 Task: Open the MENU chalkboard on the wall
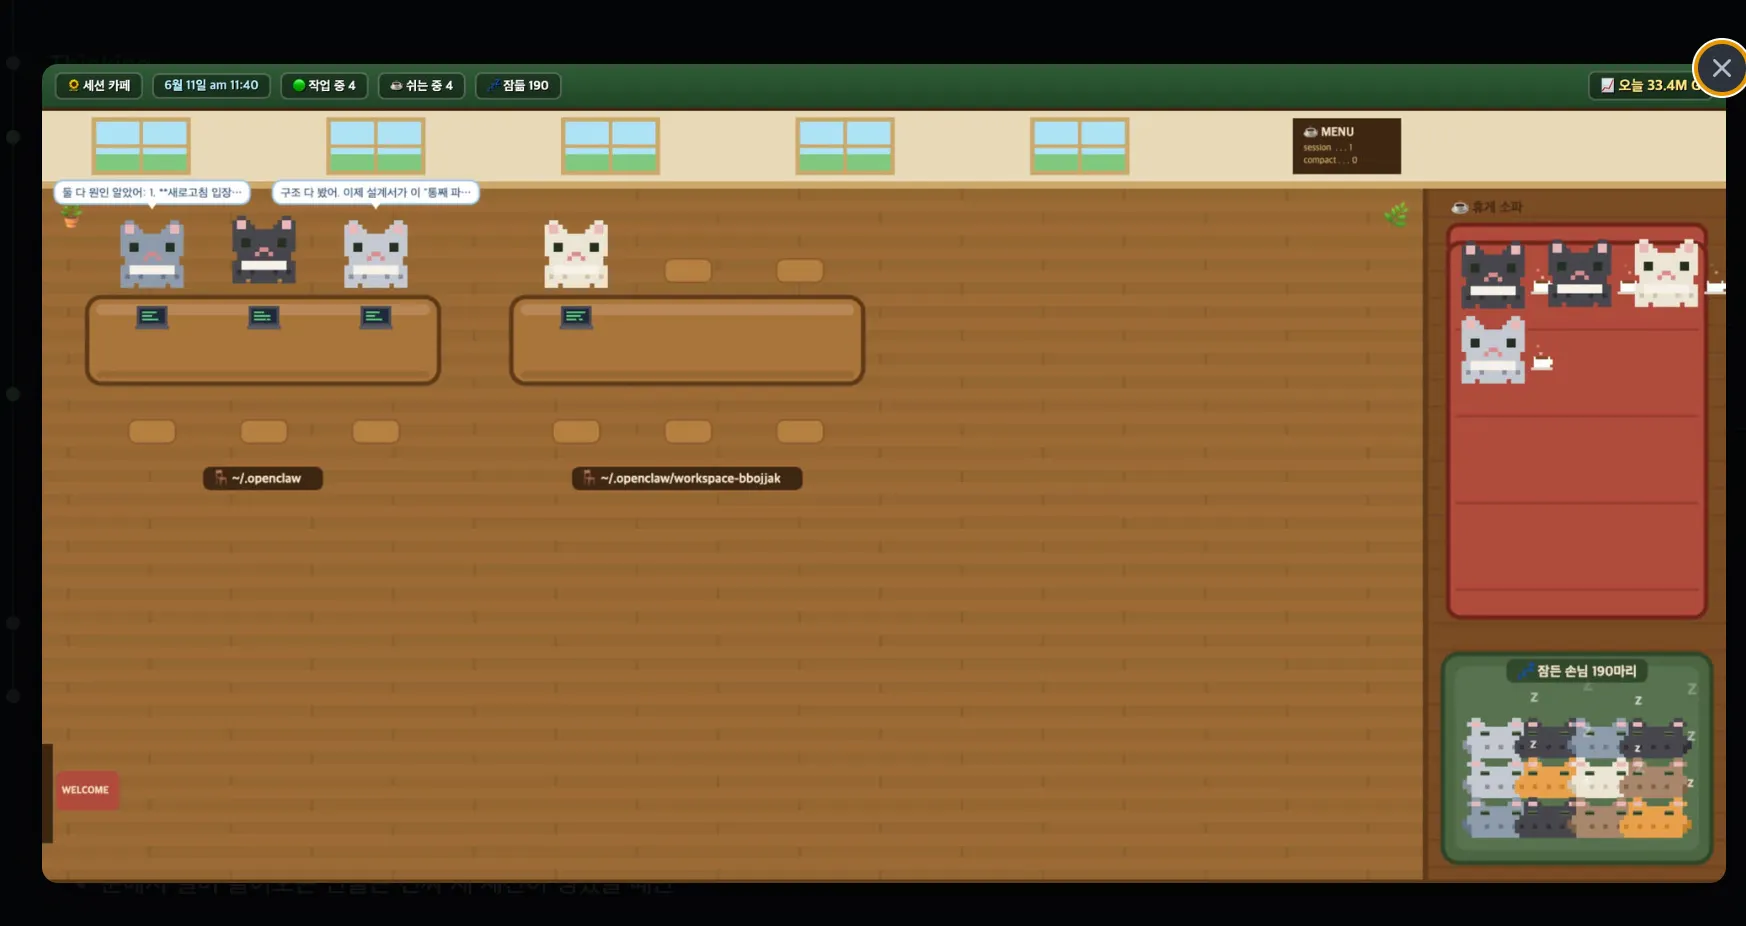[1346, 146]
